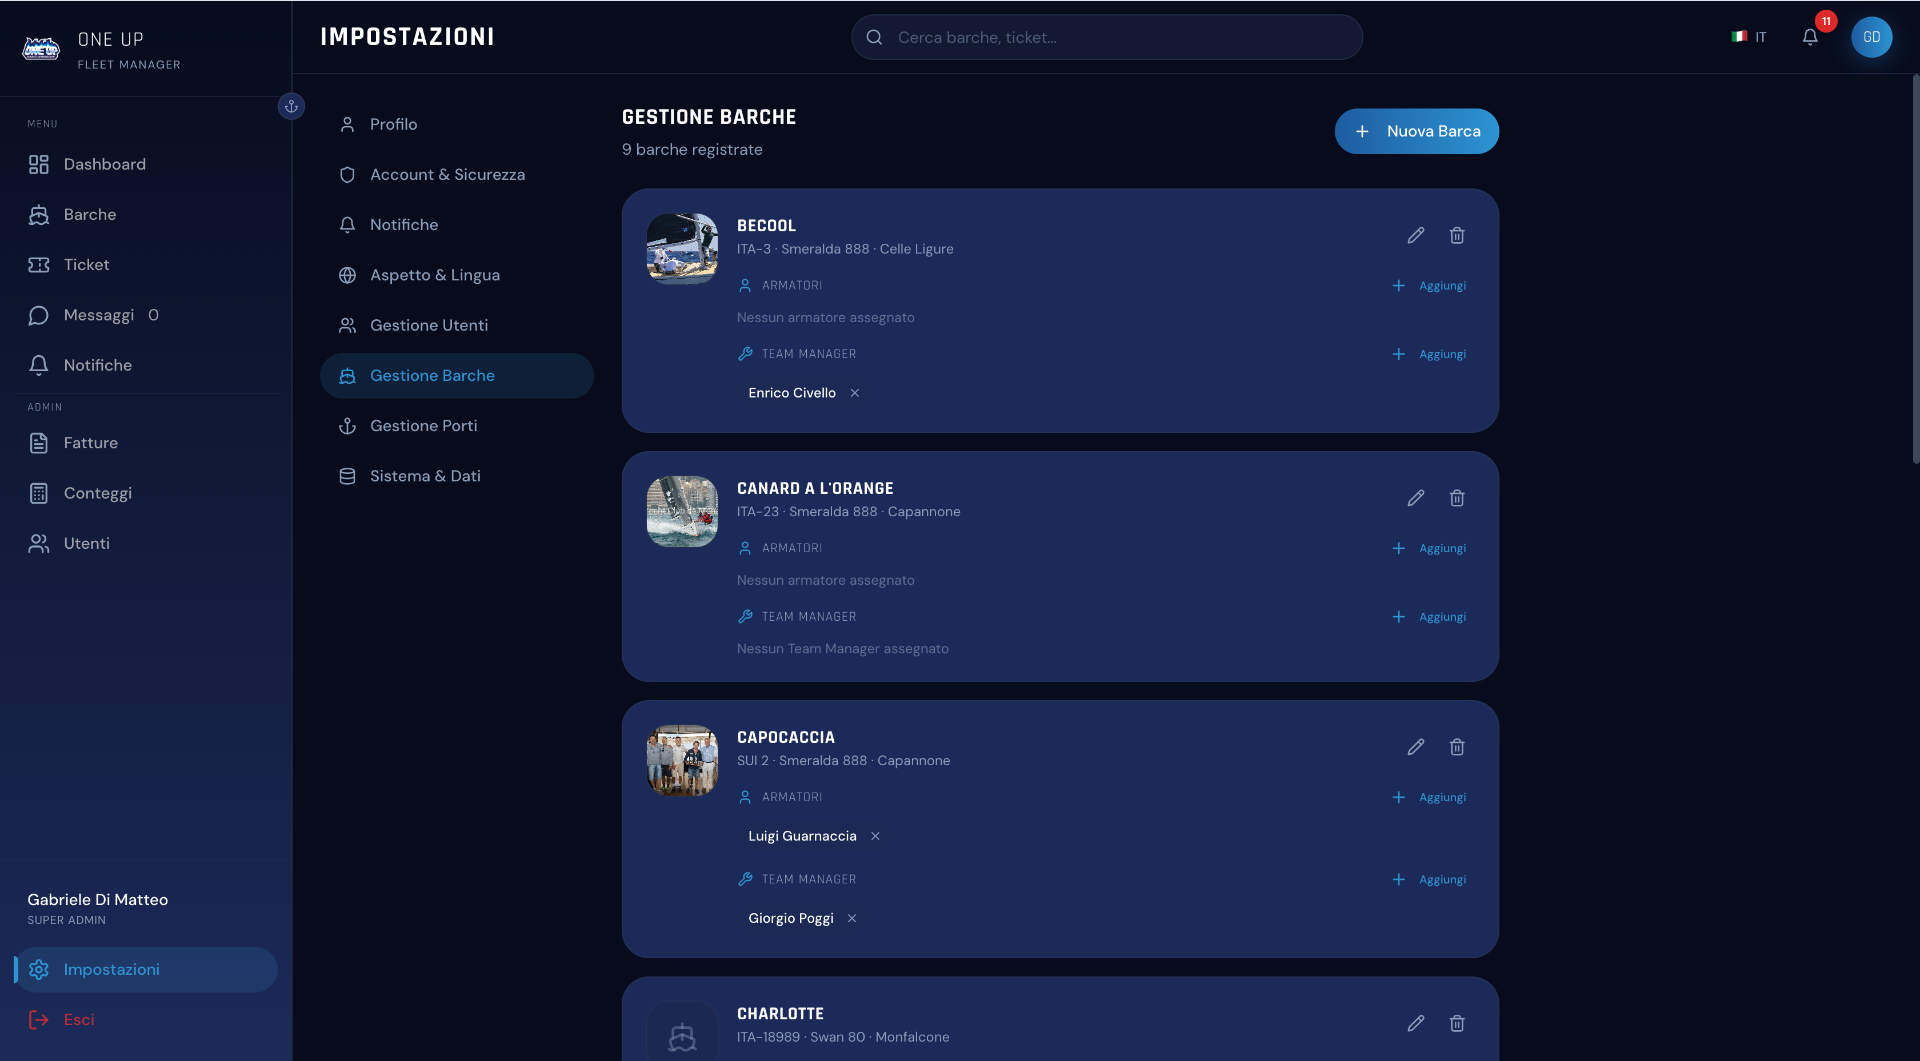Viewport: 1920px width, 1061px height.
Task: Create a new boat with Nuova Barca
Action: click(1416, 131)
